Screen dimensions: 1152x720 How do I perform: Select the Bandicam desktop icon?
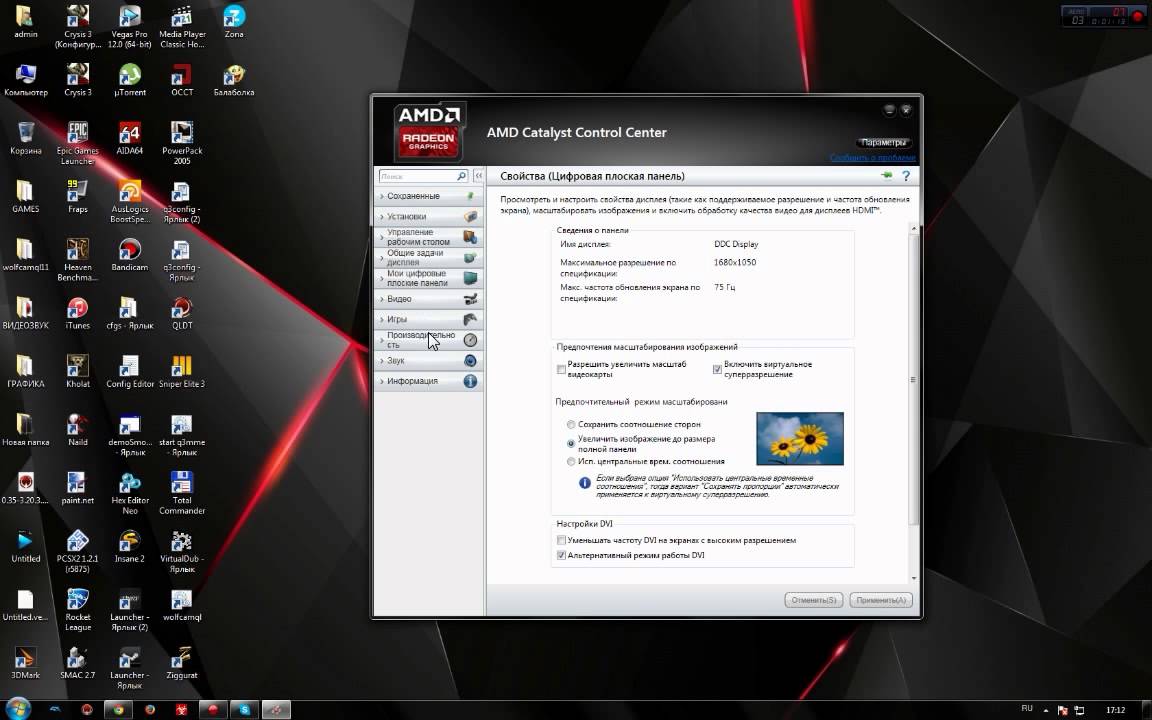point(129,255)
